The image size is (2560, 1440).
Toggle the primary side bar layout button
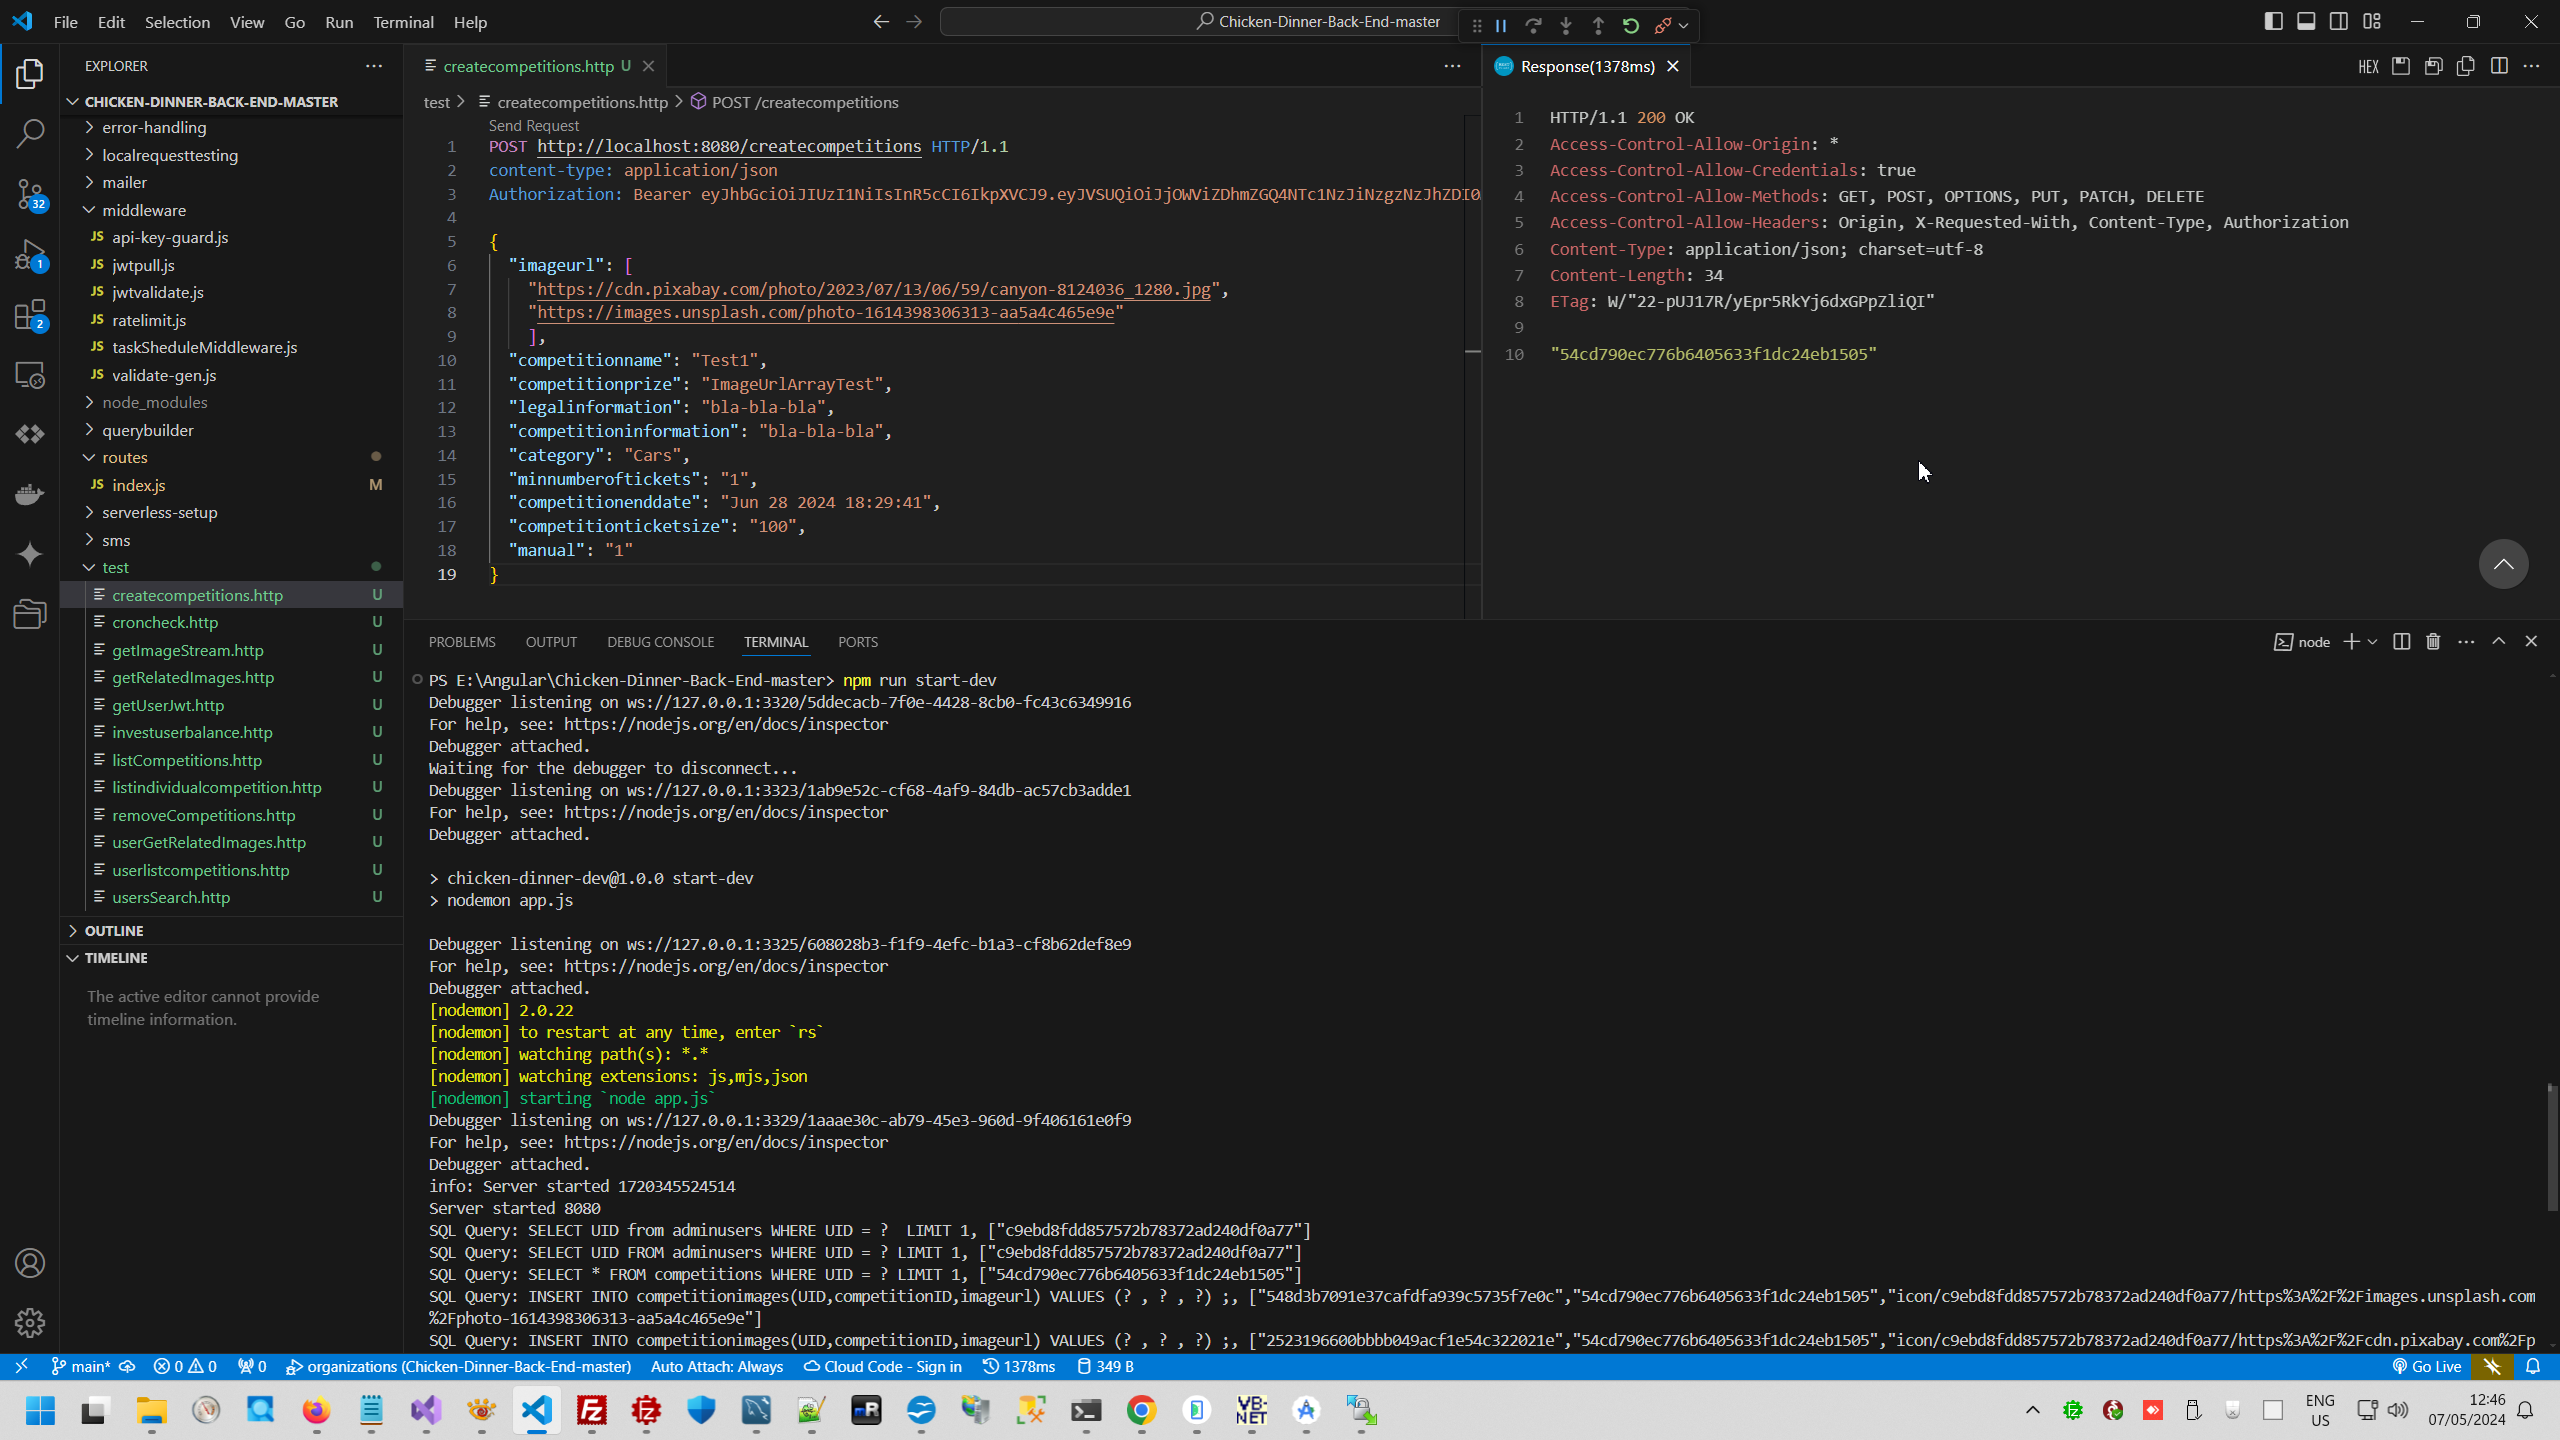[x=2273, y=22]
